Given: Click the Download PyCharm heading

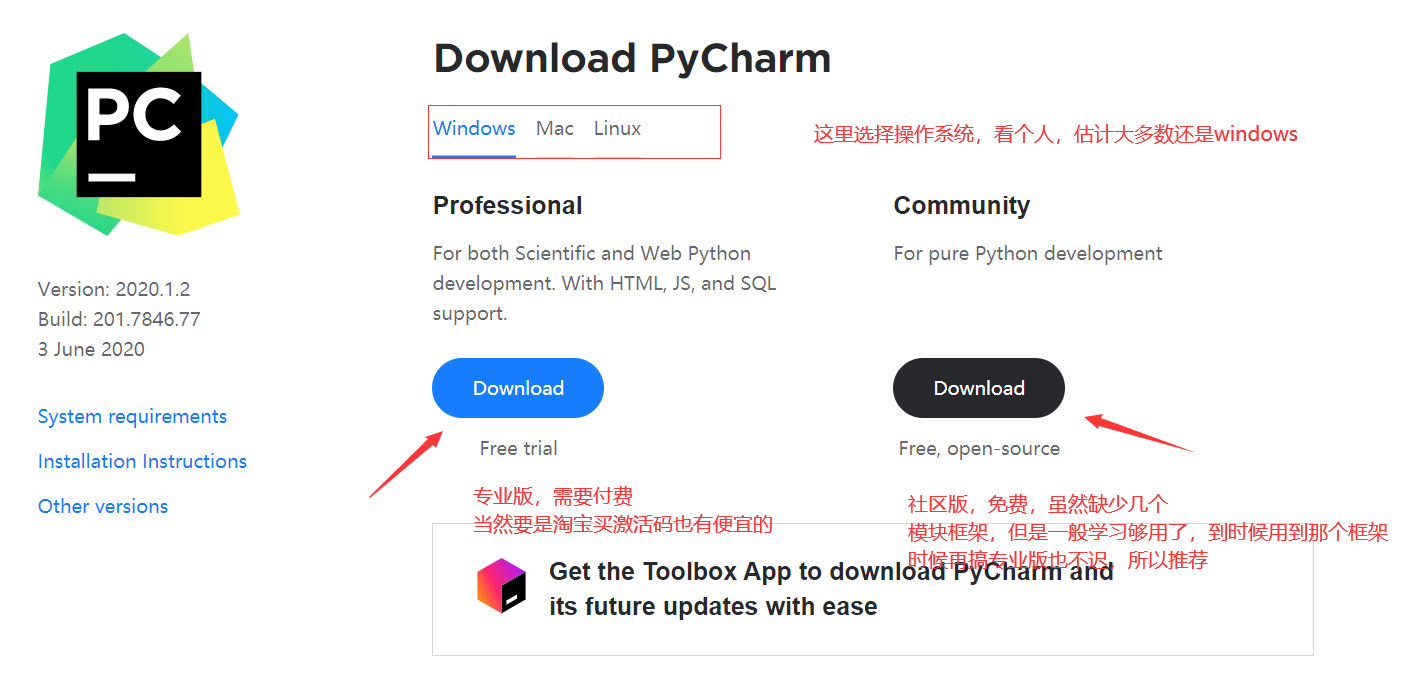Looking at the screenshot, I should 632,58.
